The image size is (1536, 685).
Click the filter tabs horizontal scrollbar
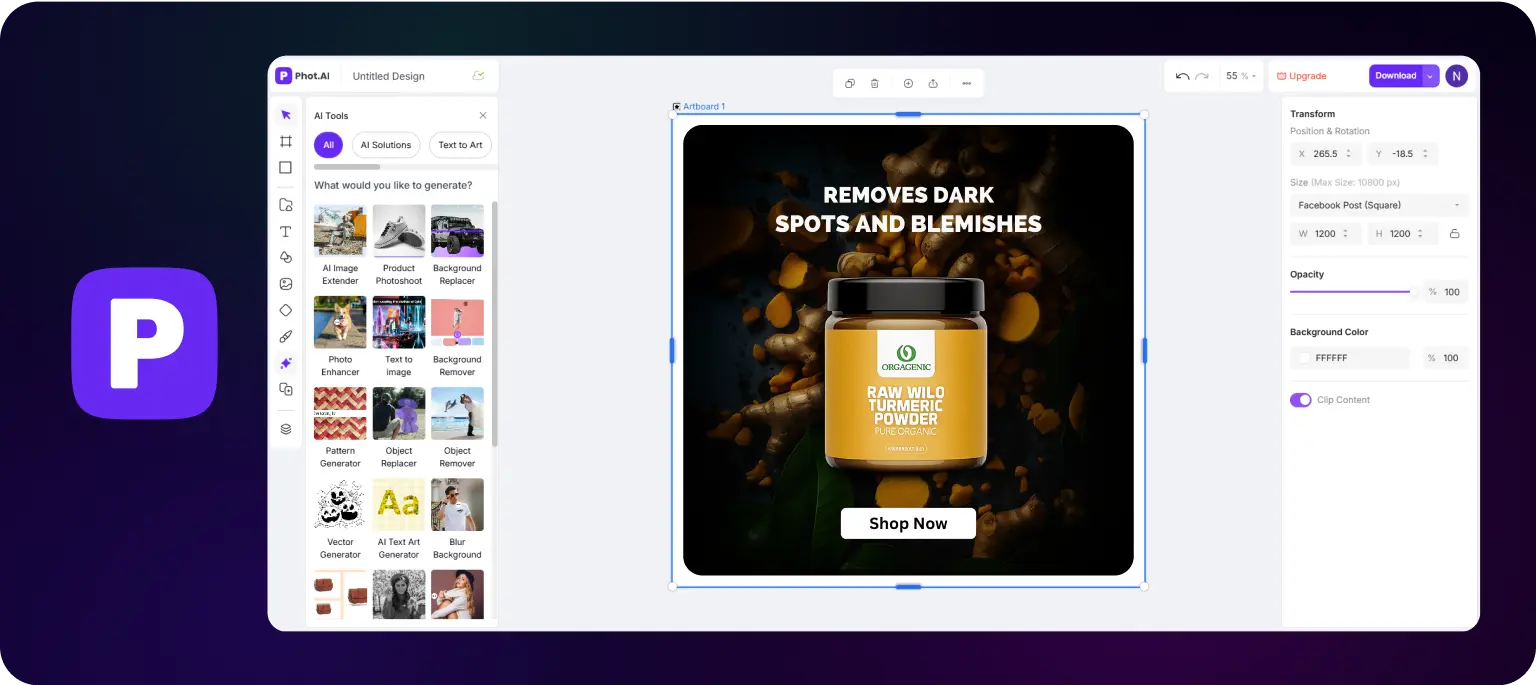point(347,167)
